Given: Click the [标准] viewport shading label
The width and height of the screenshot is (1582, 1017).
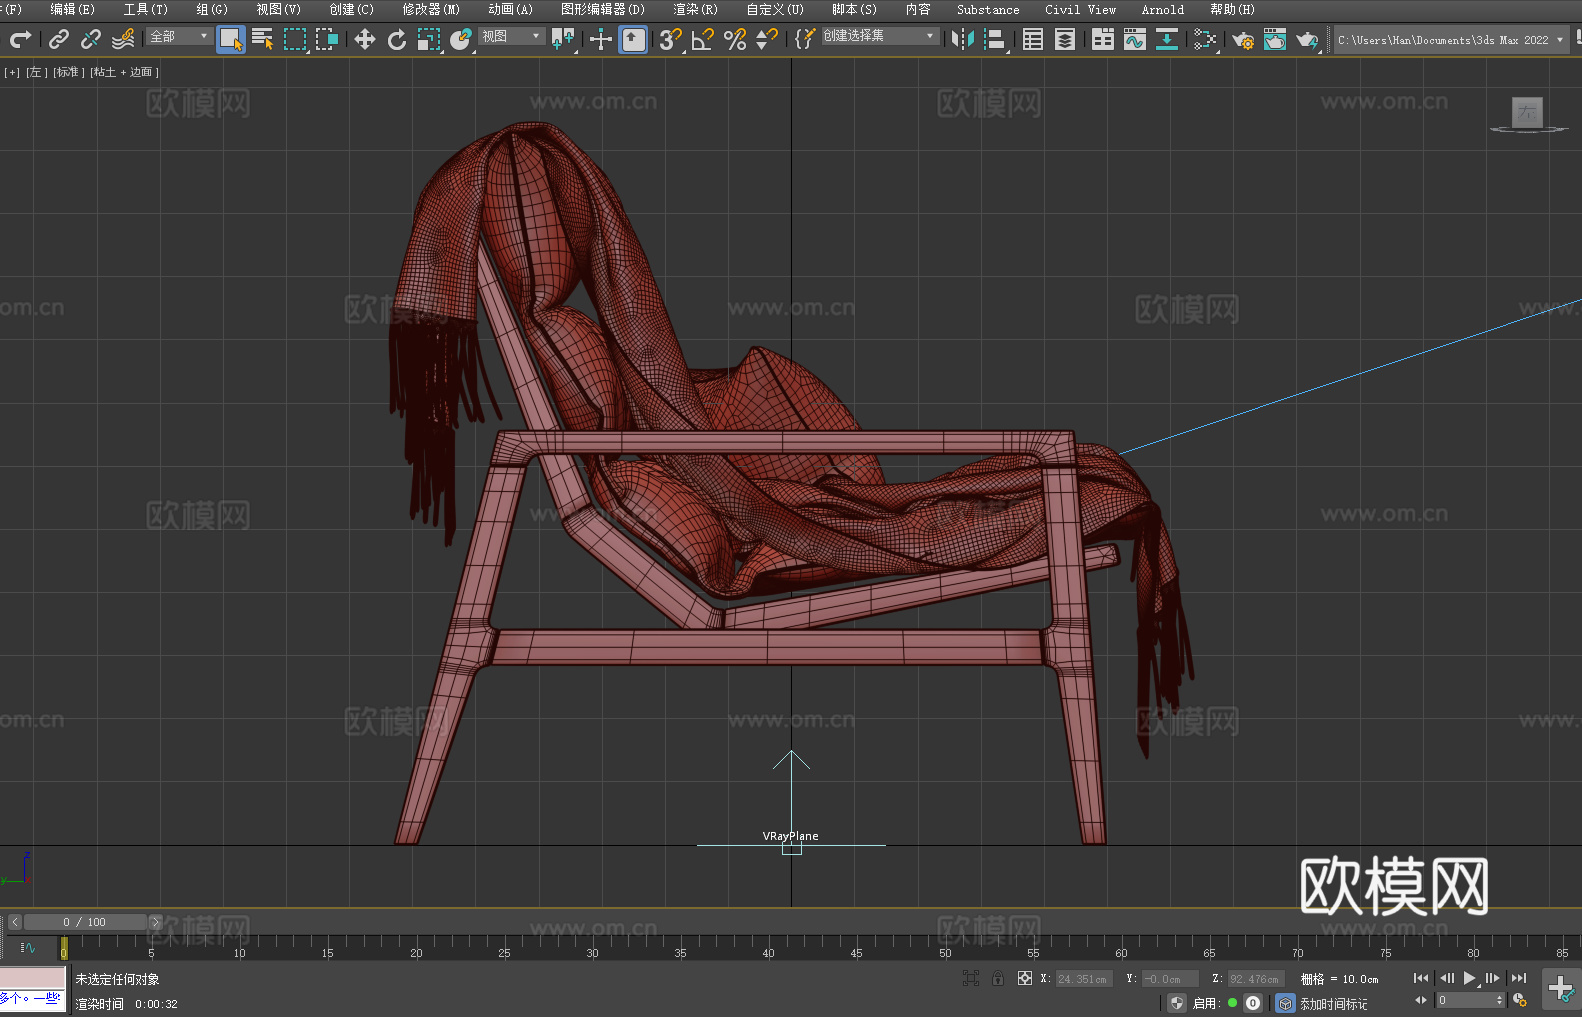Looking at the screenshot, I should pyautogui.click(x=68, y=72).
